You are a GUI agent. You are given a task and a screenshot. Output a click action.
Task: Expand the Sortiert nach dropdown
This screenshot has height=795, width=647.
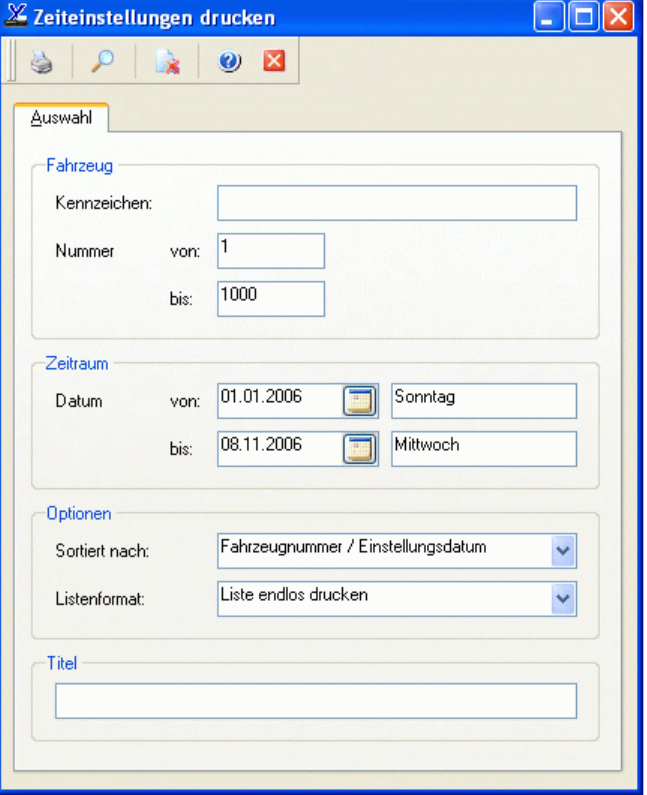pyautogui.click(x=563, y=550)
